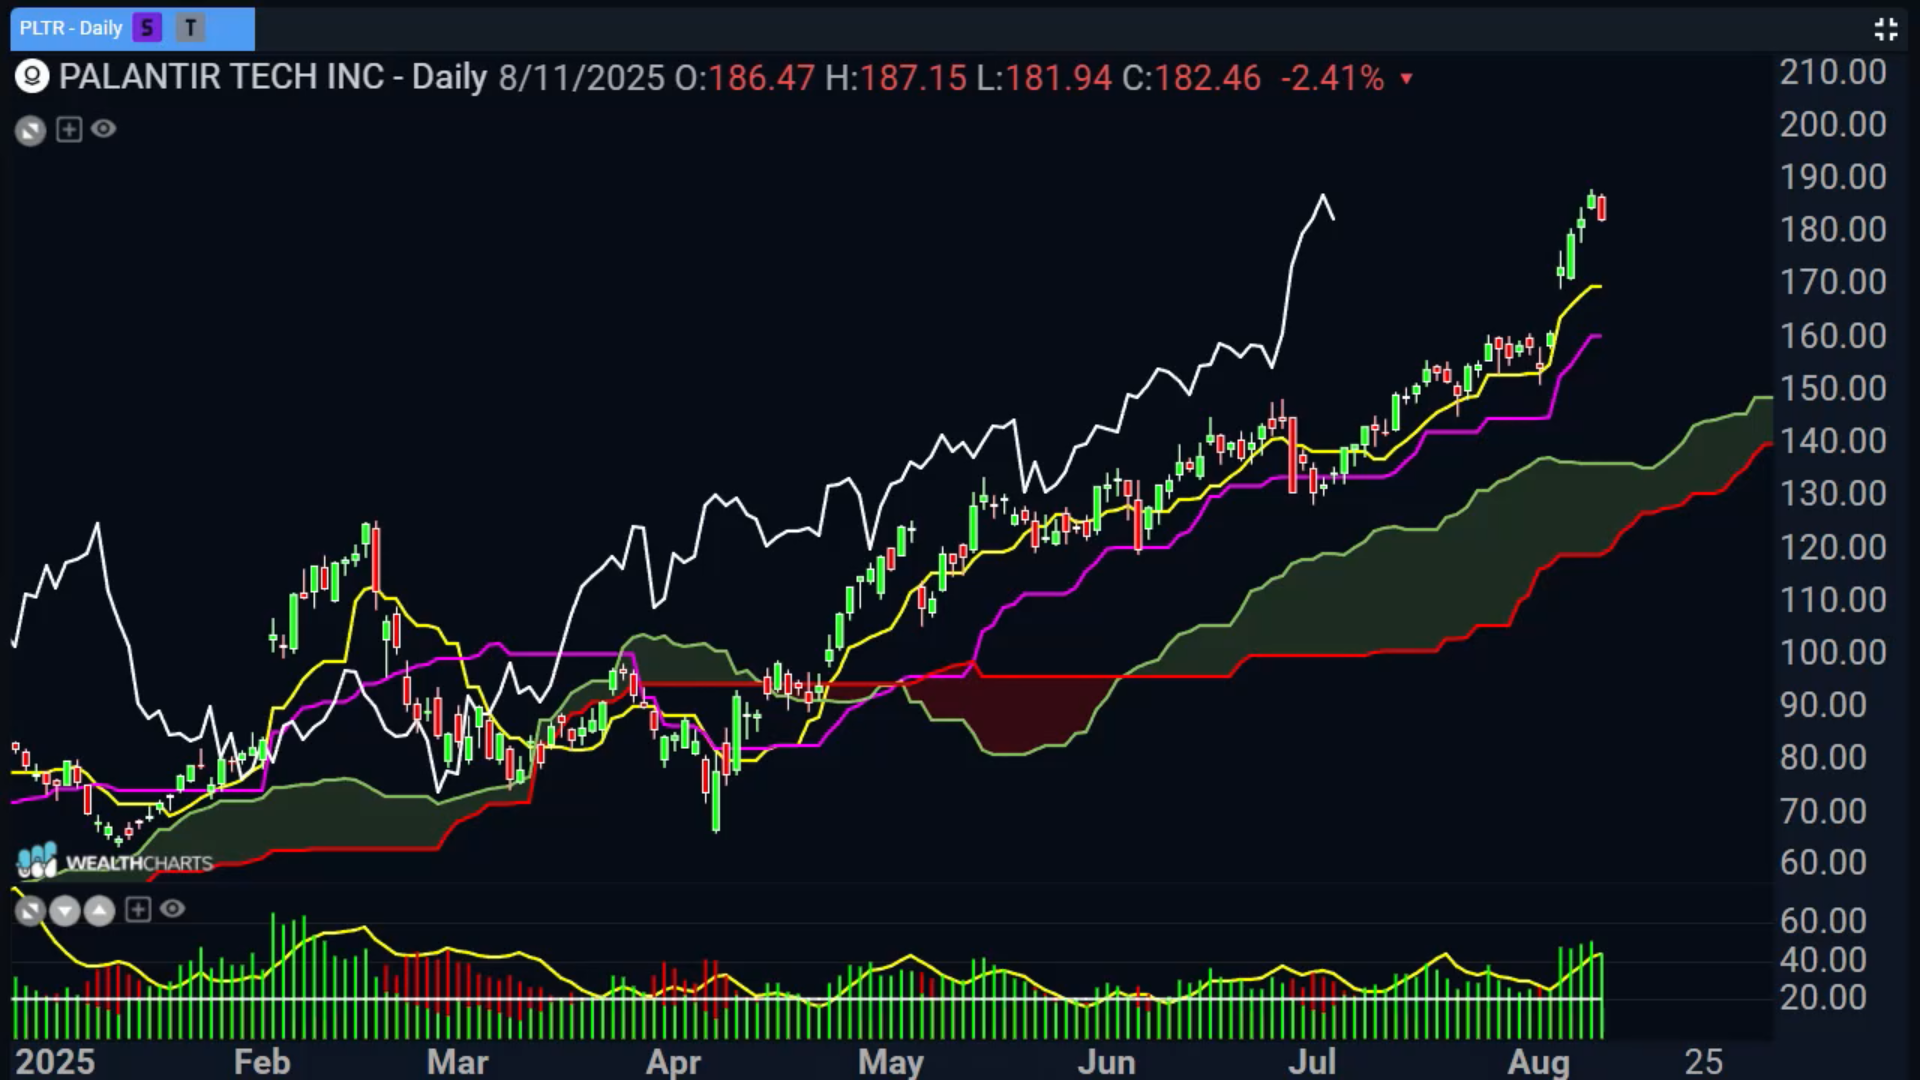
Task: Click the fullscreen collapse icon at top right
Action: click(x=1885, y=29)
